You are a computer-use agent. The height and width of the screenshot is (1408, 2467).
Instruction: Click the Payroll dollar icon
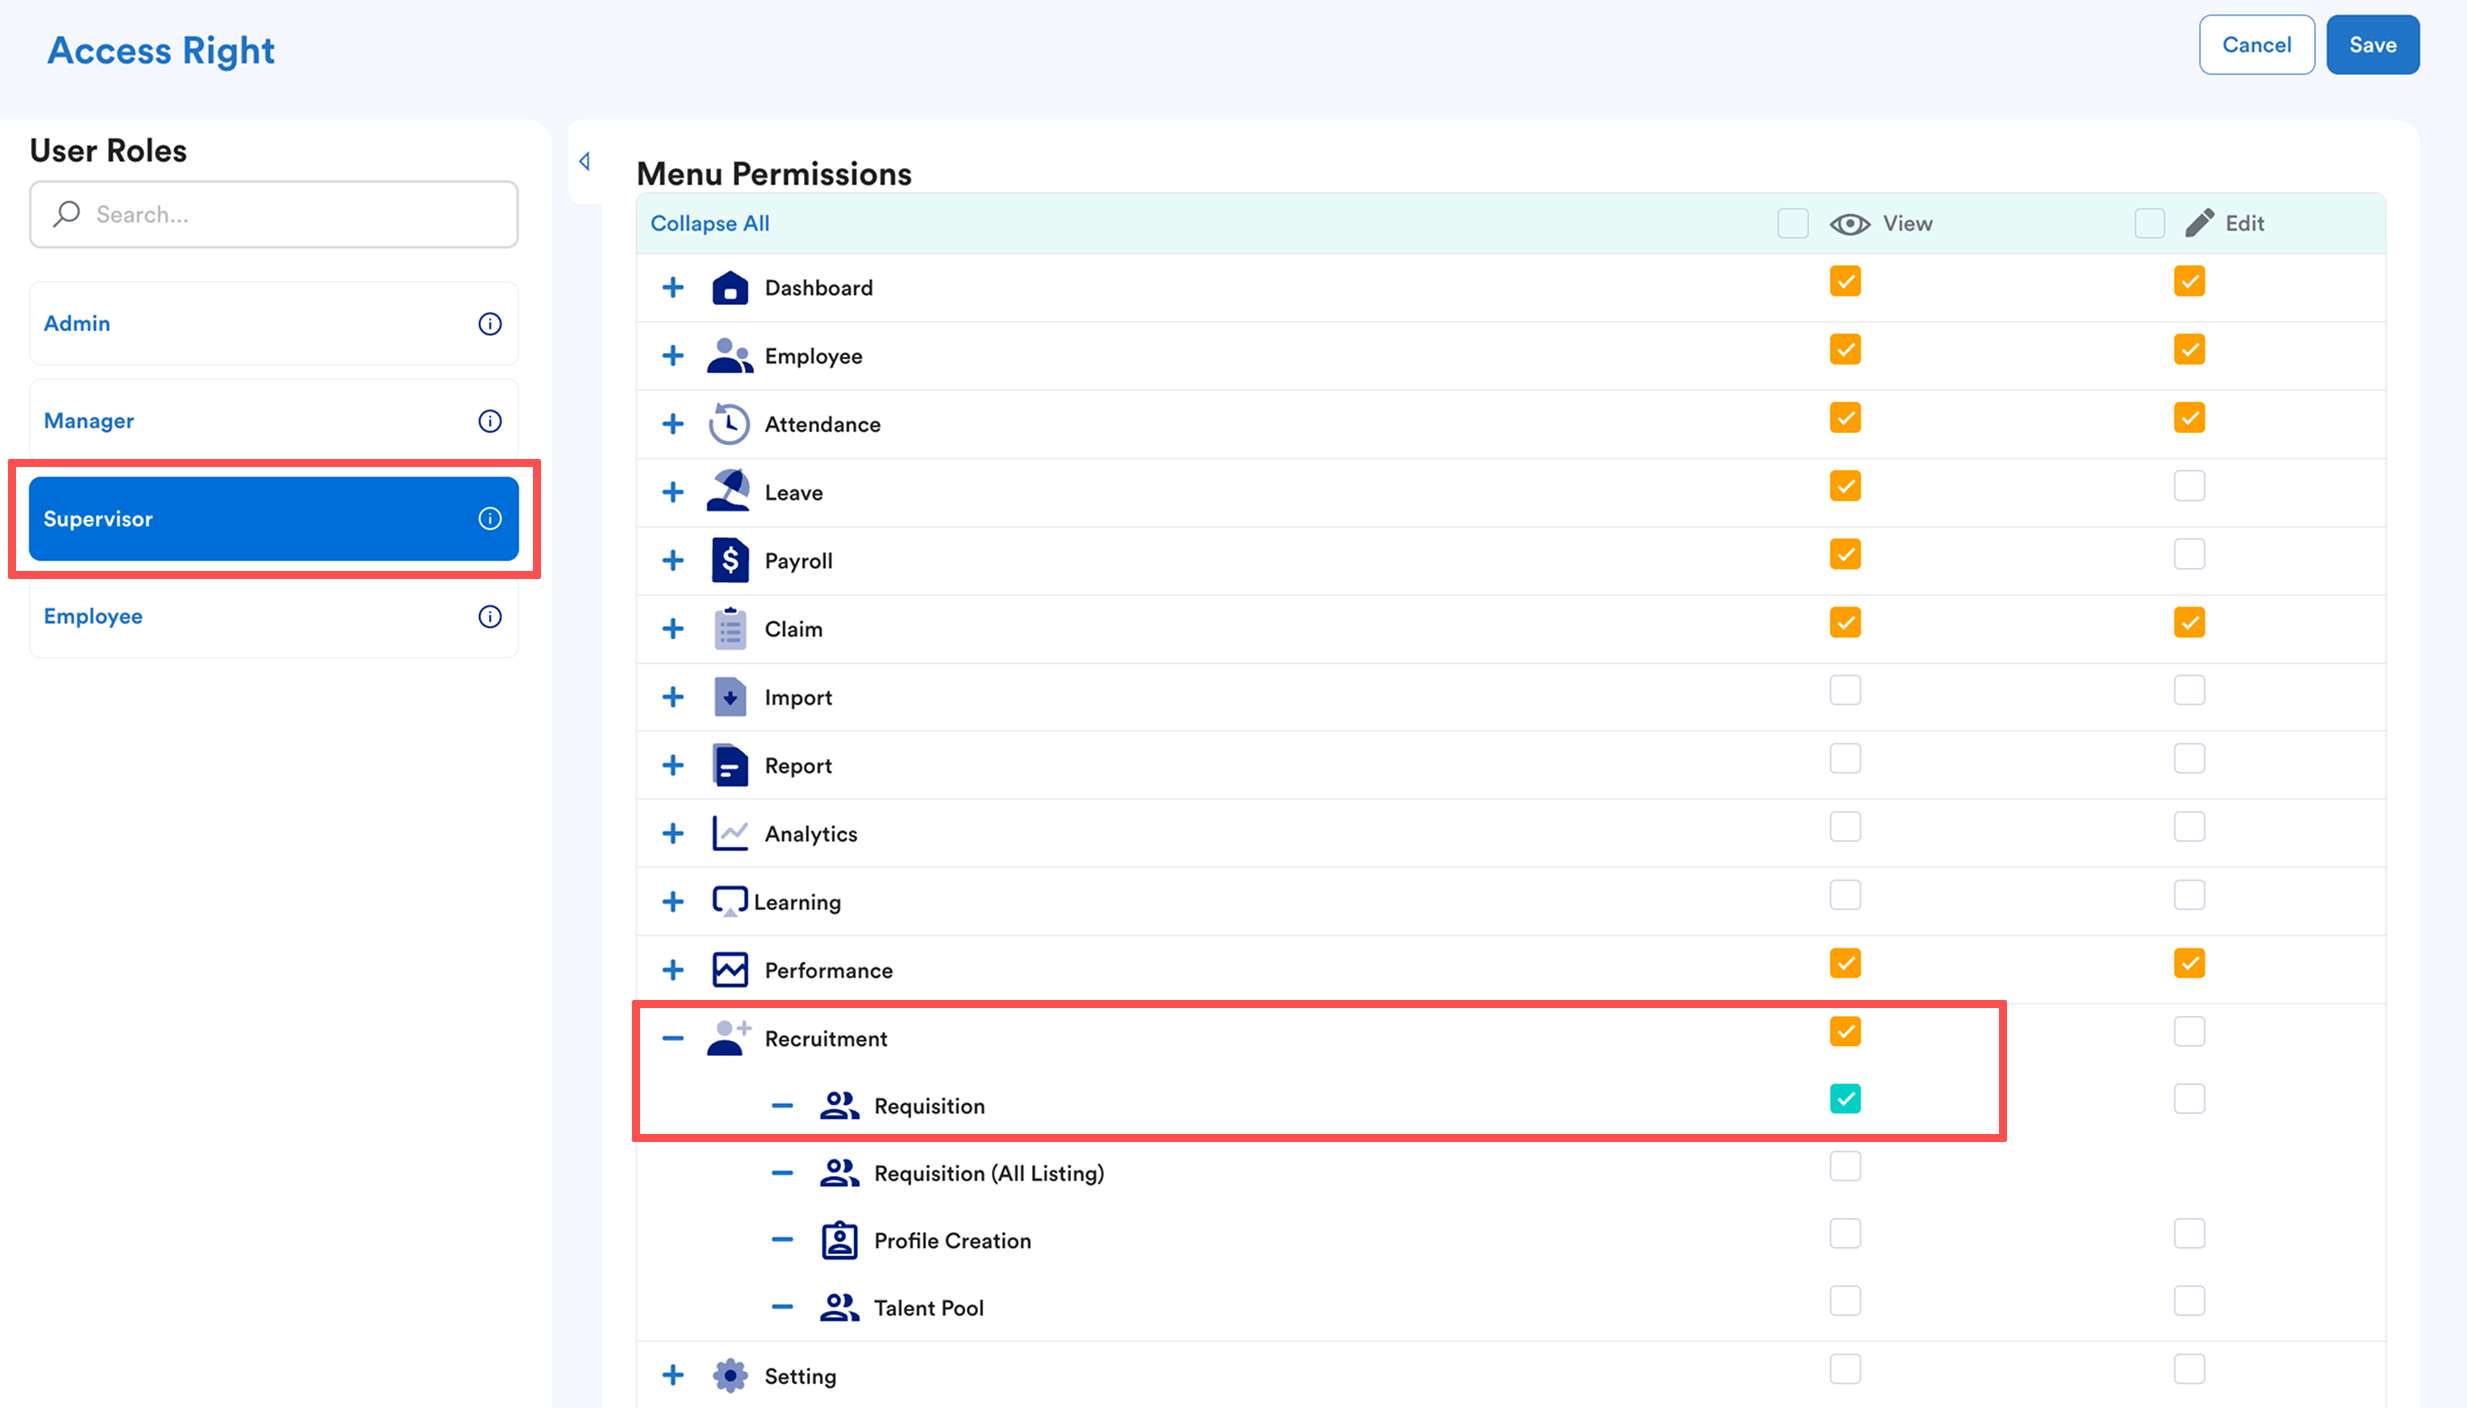point(730,560)
